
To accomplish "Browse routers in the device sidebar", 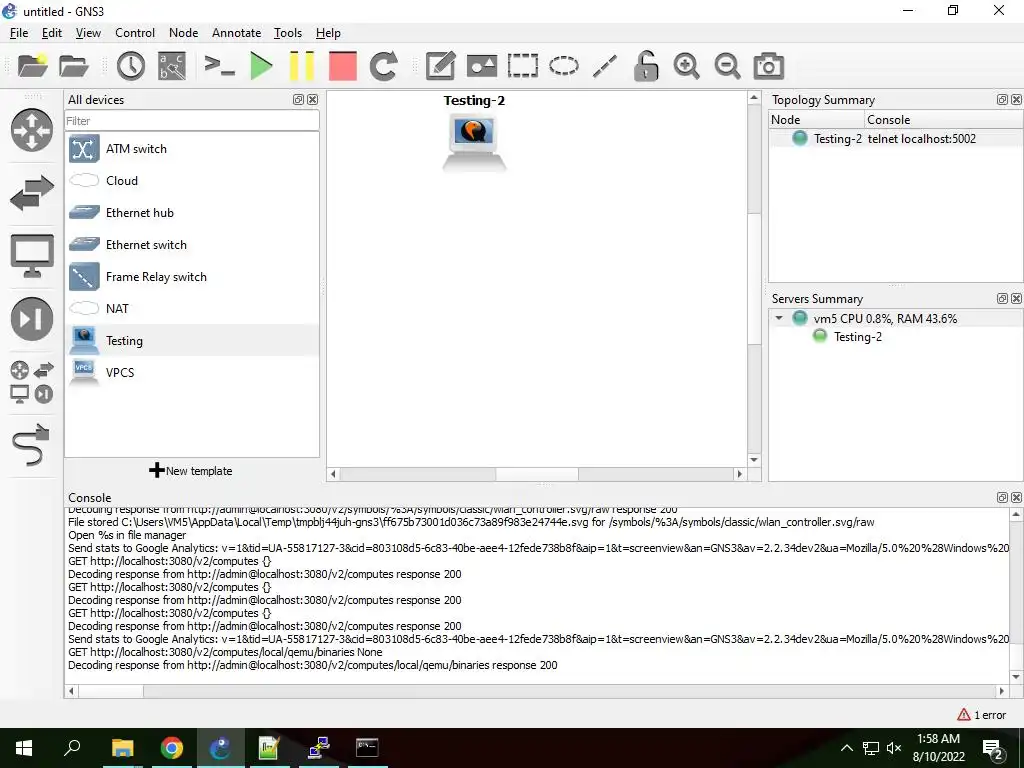I will coord(31,130).
